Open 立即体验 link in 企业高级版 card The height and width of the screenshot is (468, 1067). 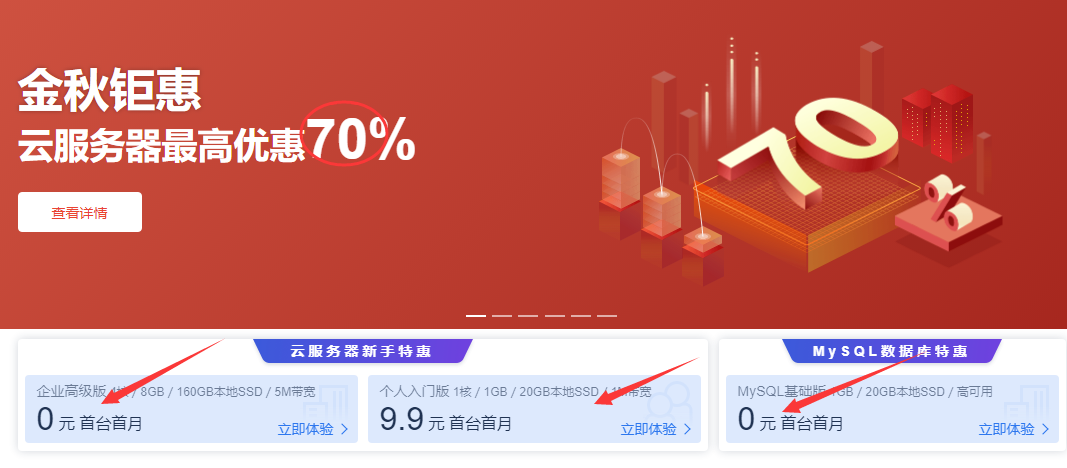[x=306, y=429]
